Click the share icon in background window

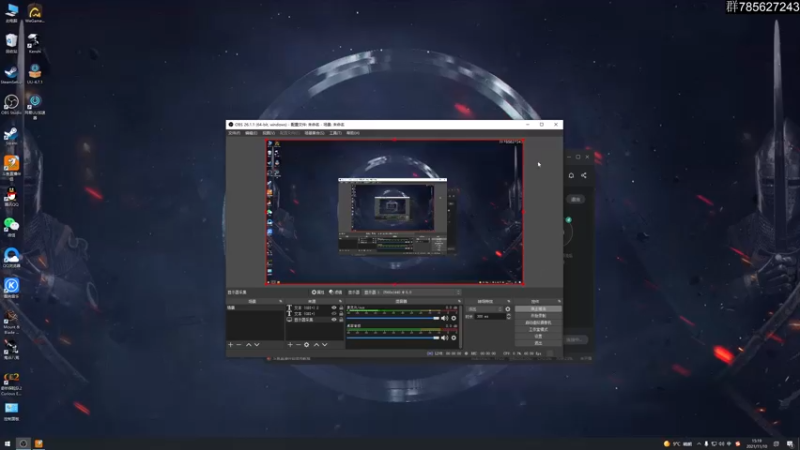[x=584, y=176]
